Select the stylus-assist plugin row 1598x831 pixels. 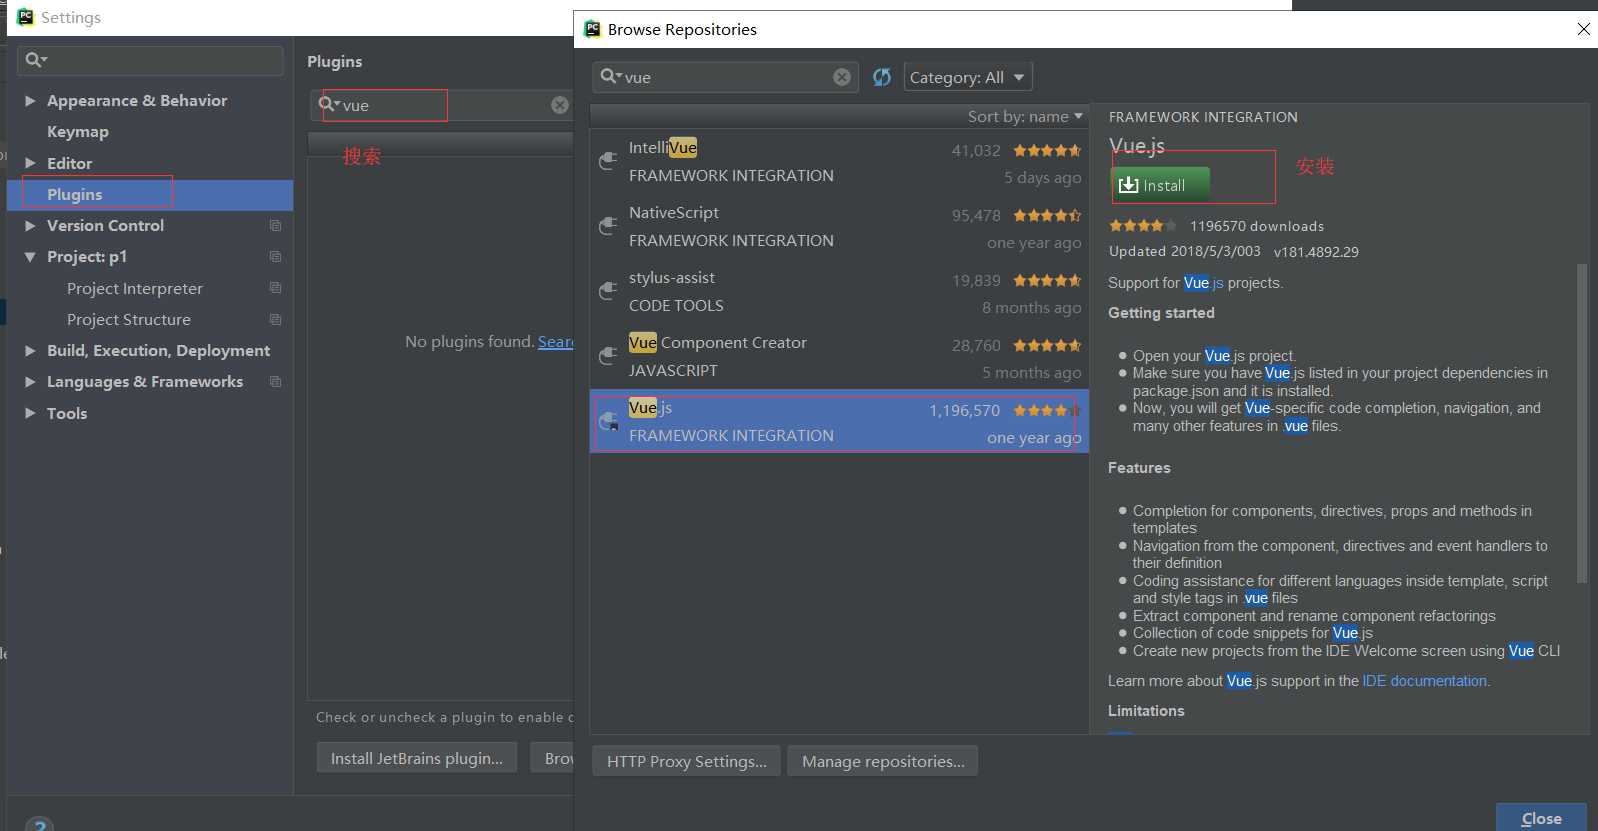click(x=839, y=291)
